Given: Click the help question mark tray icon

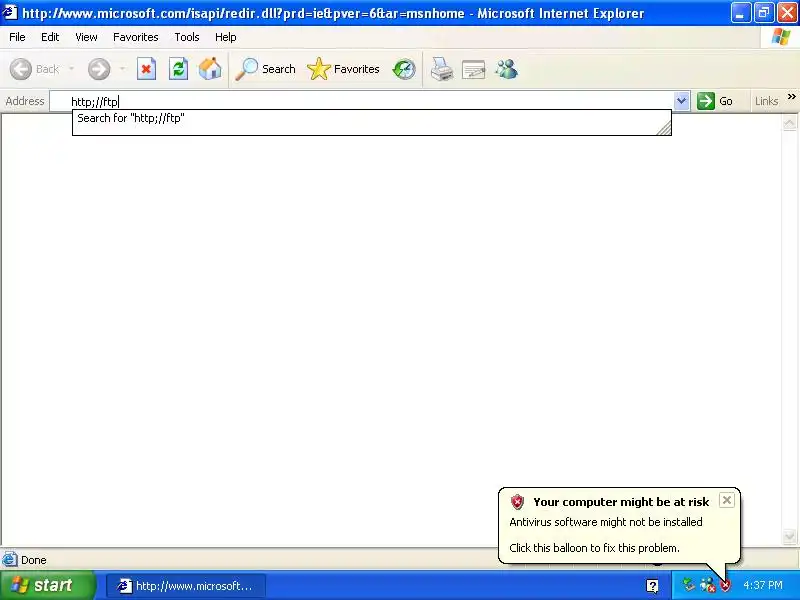Looking at the screenshot, I should click(652, 586).
